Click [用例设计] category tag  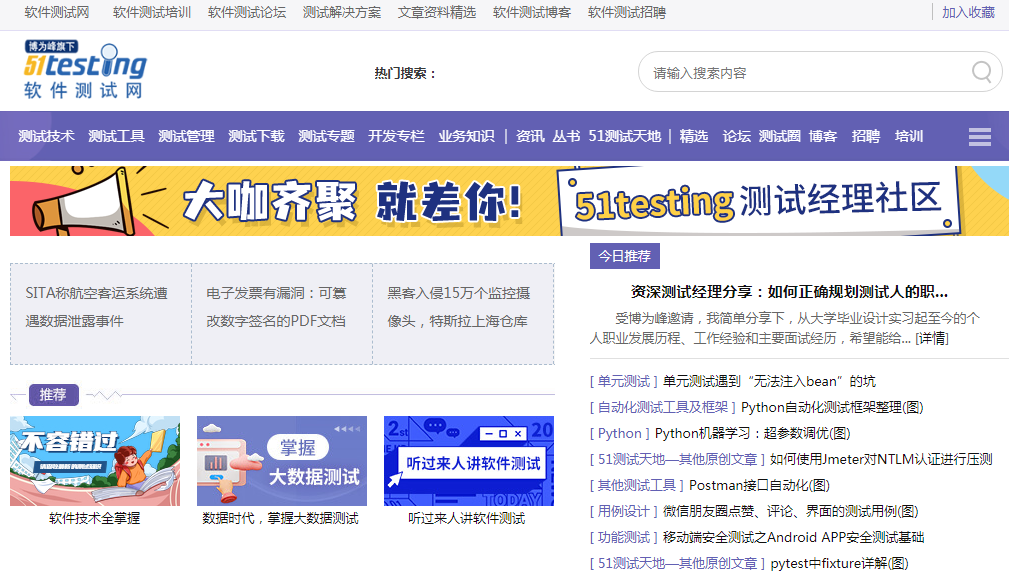click(x=624, y=511)
